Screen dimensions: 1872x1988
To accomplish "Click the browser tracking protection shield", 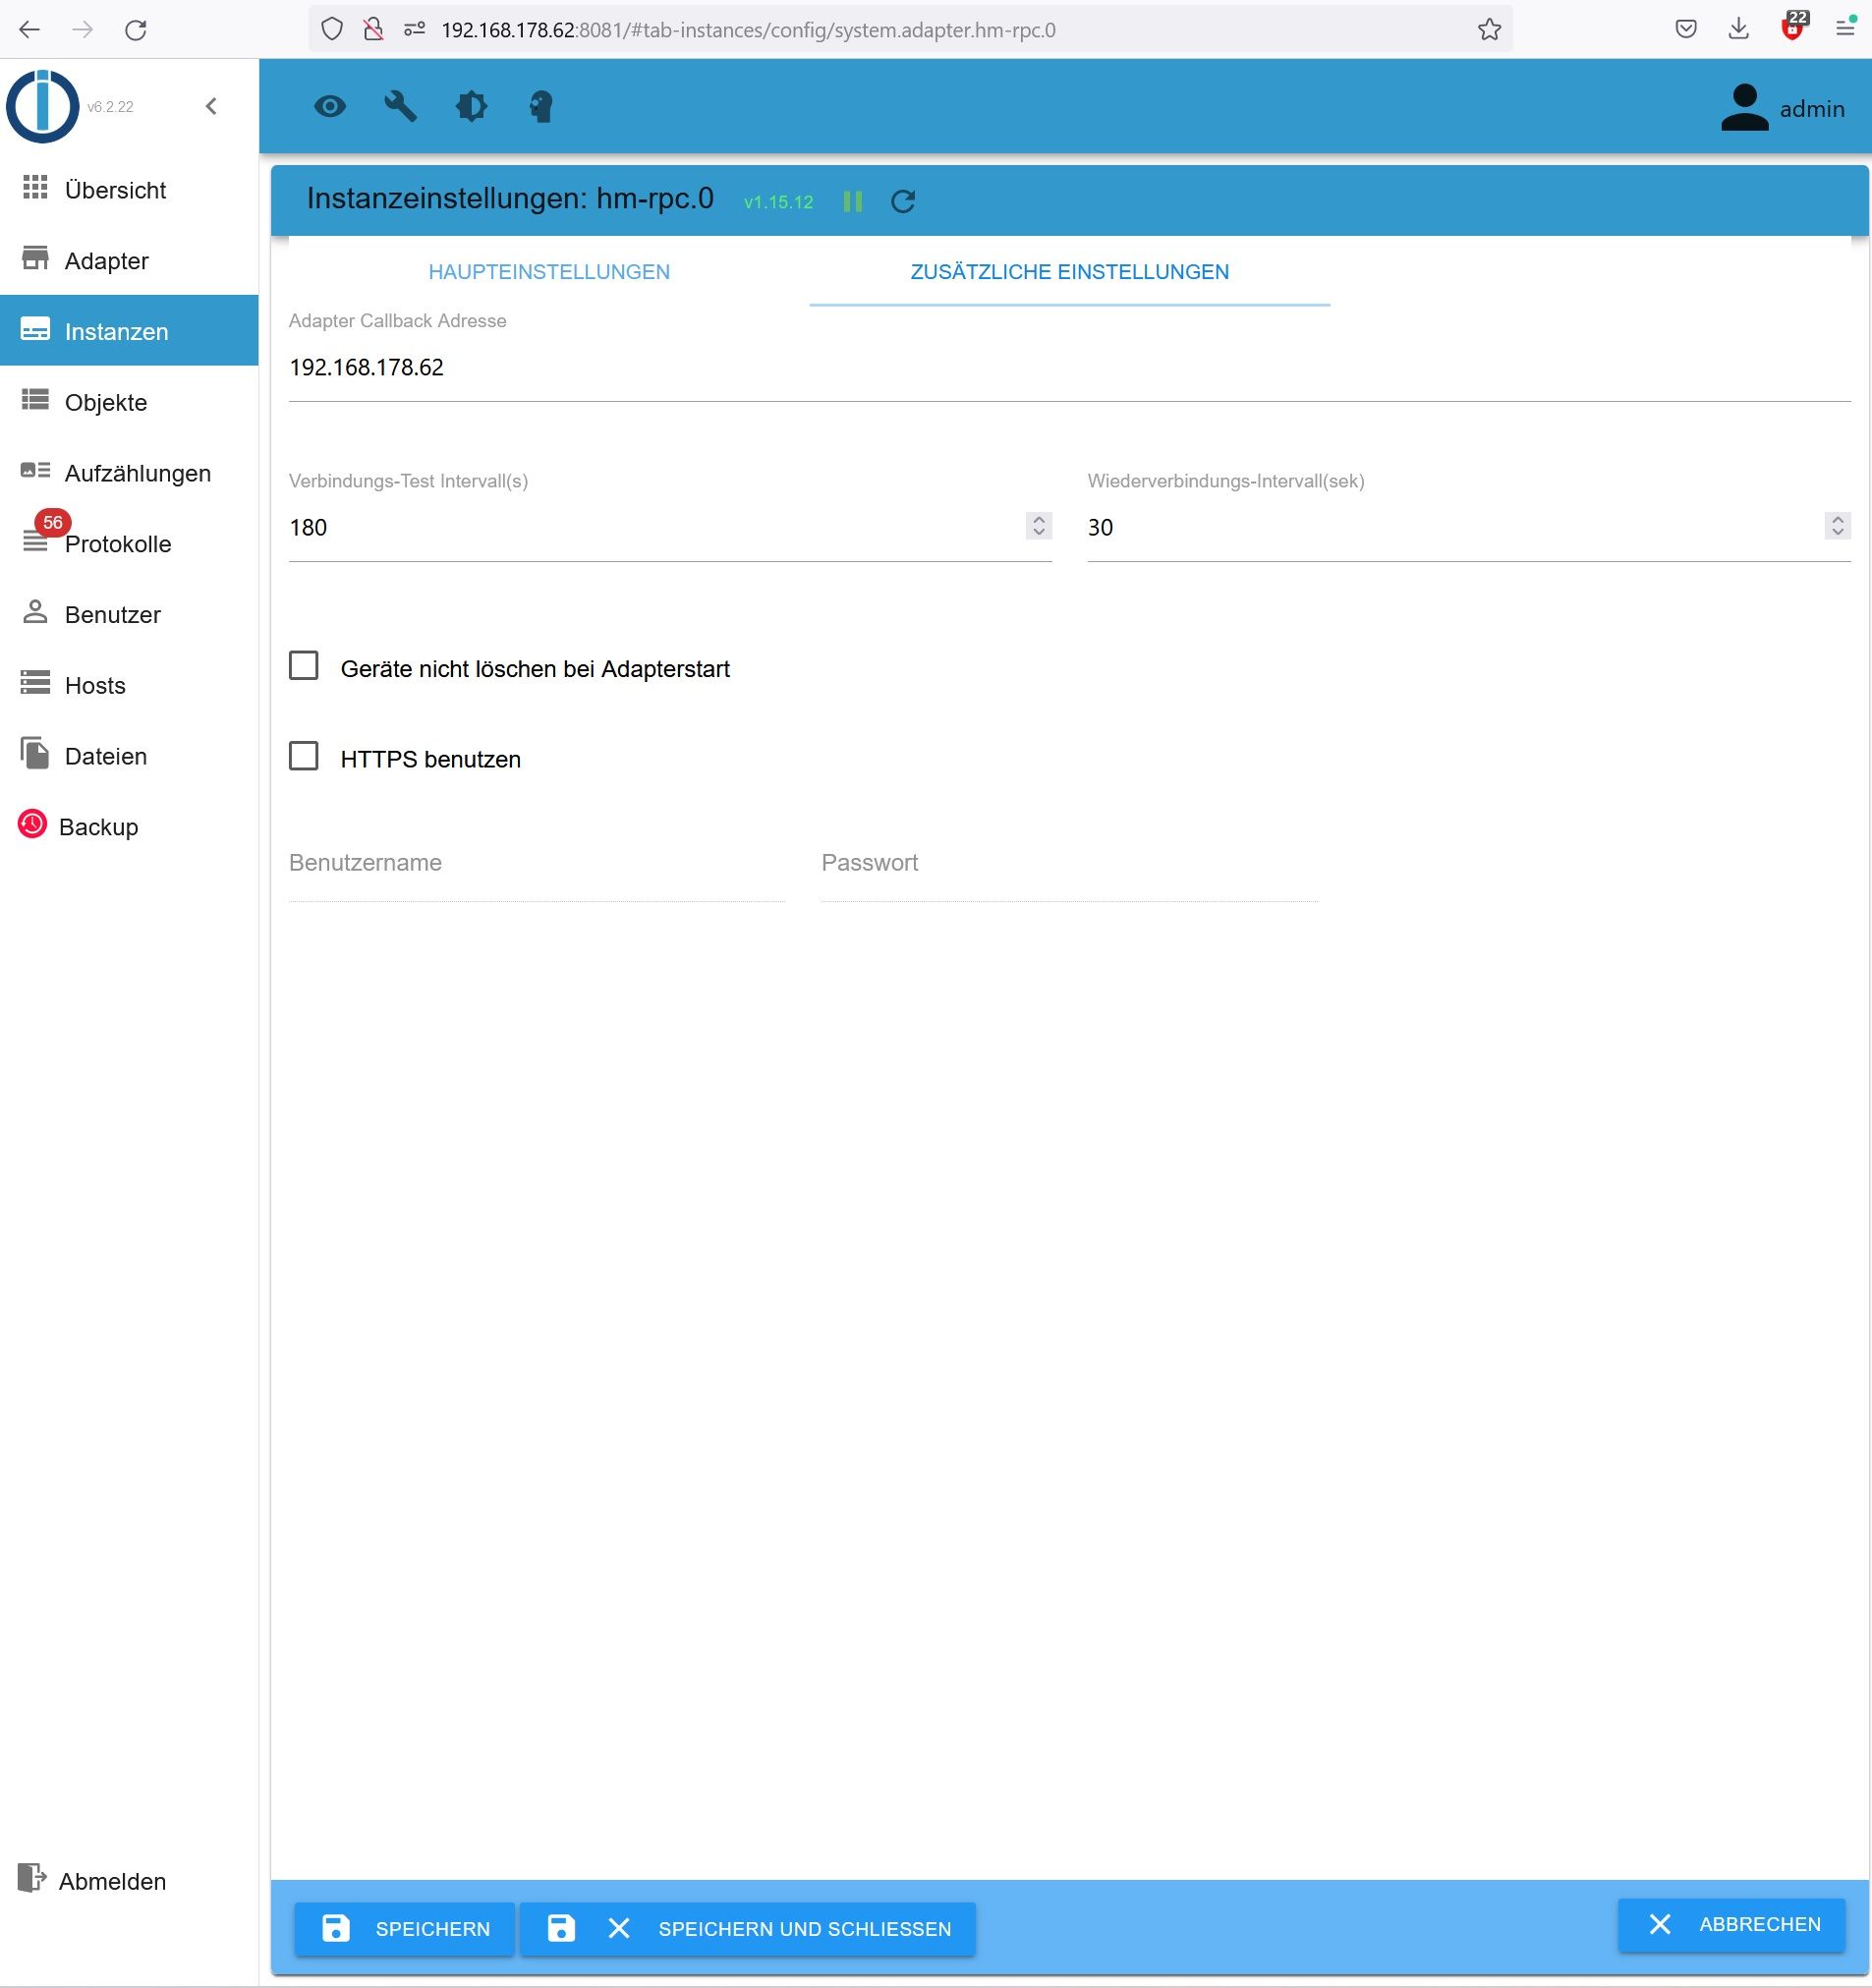I will coord(332,30).
